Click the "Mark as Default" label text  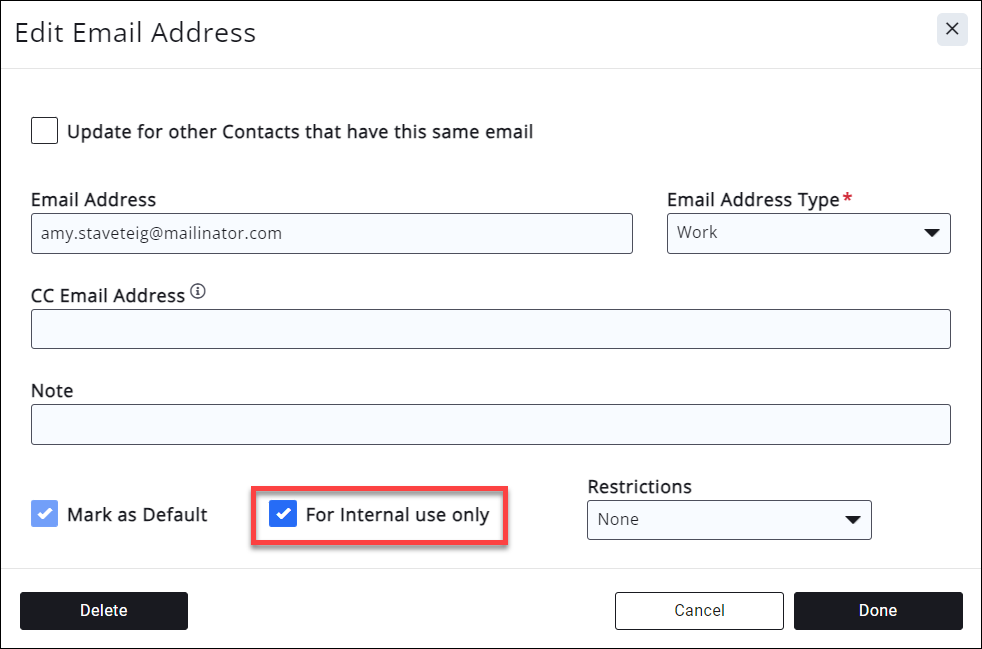click(x=137, y=515)
